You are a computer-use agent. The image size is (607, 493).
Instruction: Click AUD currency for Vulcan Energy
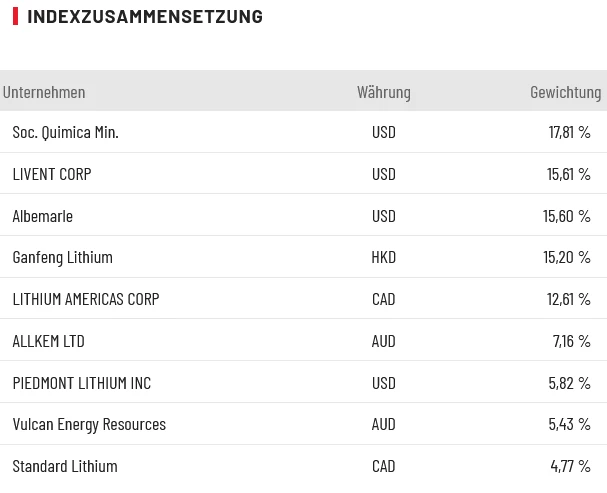click(x=383, y=424)
